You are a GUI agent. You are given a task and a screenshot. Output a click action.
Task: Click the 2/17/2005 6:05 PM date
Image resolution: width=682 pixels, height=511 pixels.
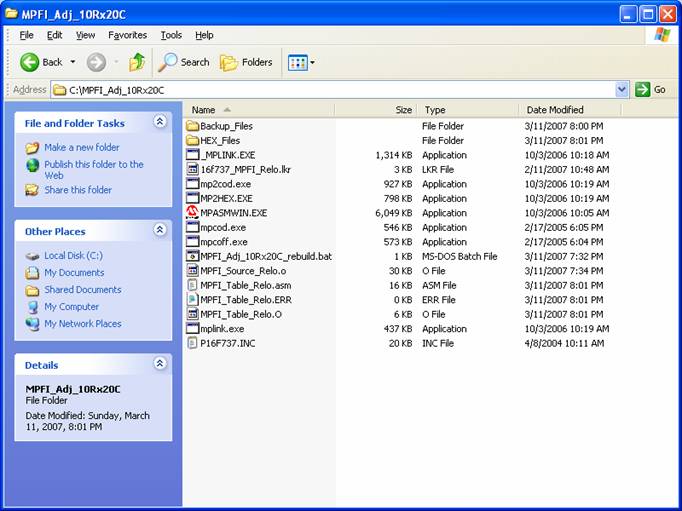(564, 227)
